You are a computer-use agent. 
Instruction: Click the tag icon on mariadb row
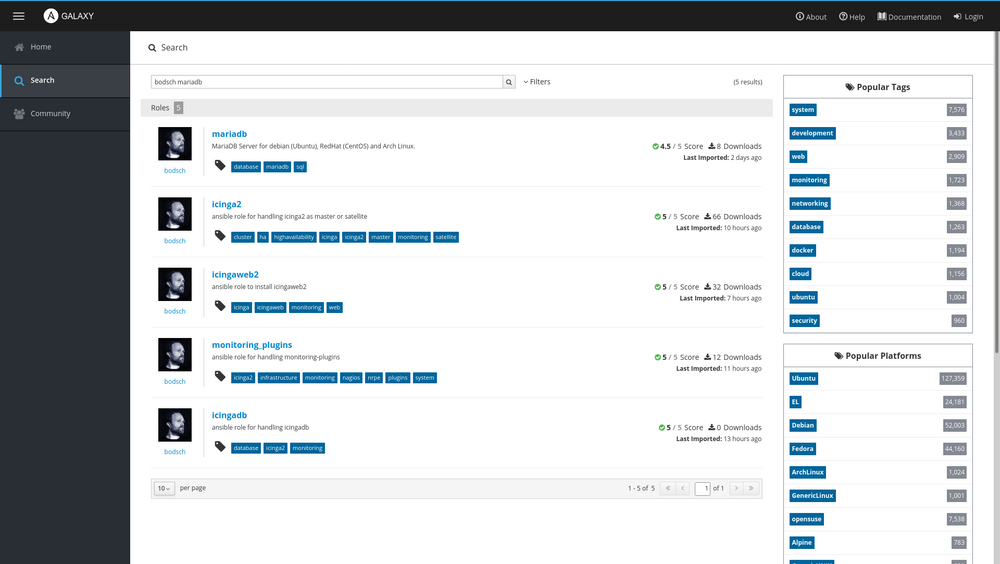click(220, 165)
